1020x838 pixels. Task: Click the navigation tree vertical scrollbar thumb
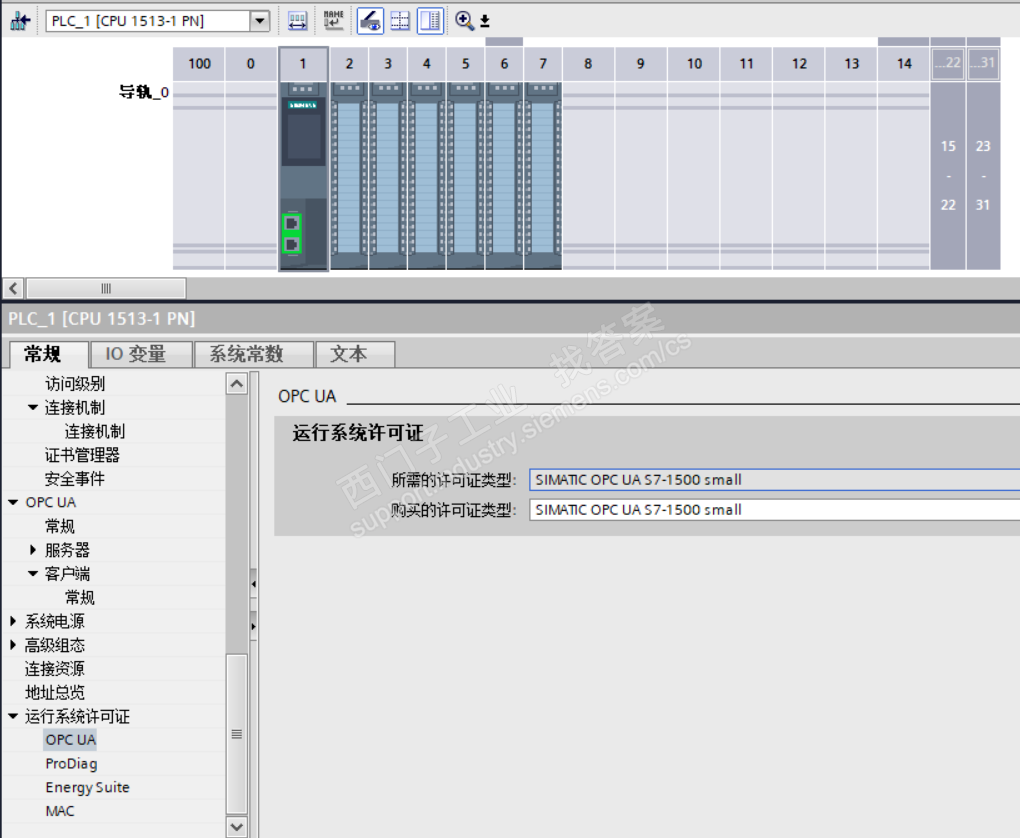point(237,734)
